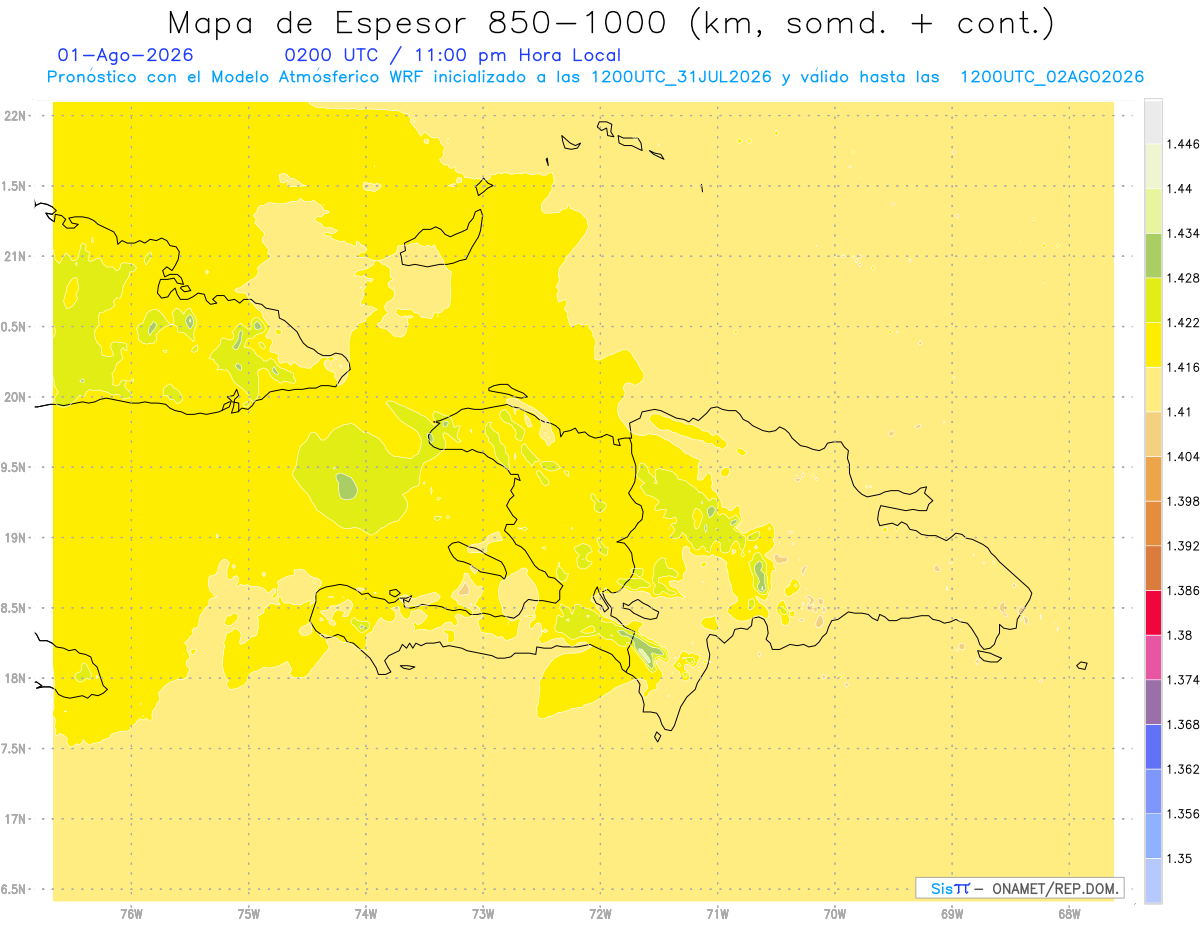
Task: Click the time text "0200 UTC / 11:00 pm Hora Local"
Action: click(452, 55)
